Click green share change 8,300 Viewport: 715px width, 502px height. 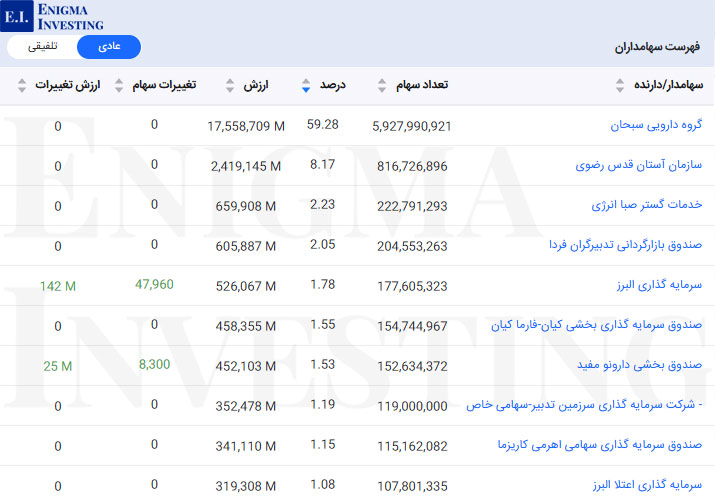click(x=154, y=364)
